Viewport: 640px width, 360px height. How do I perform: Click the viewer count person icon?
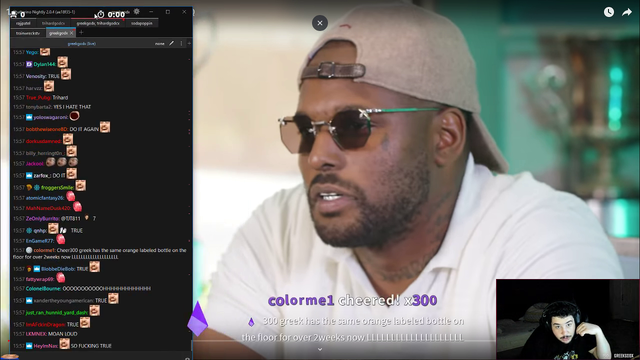(13, 15)
